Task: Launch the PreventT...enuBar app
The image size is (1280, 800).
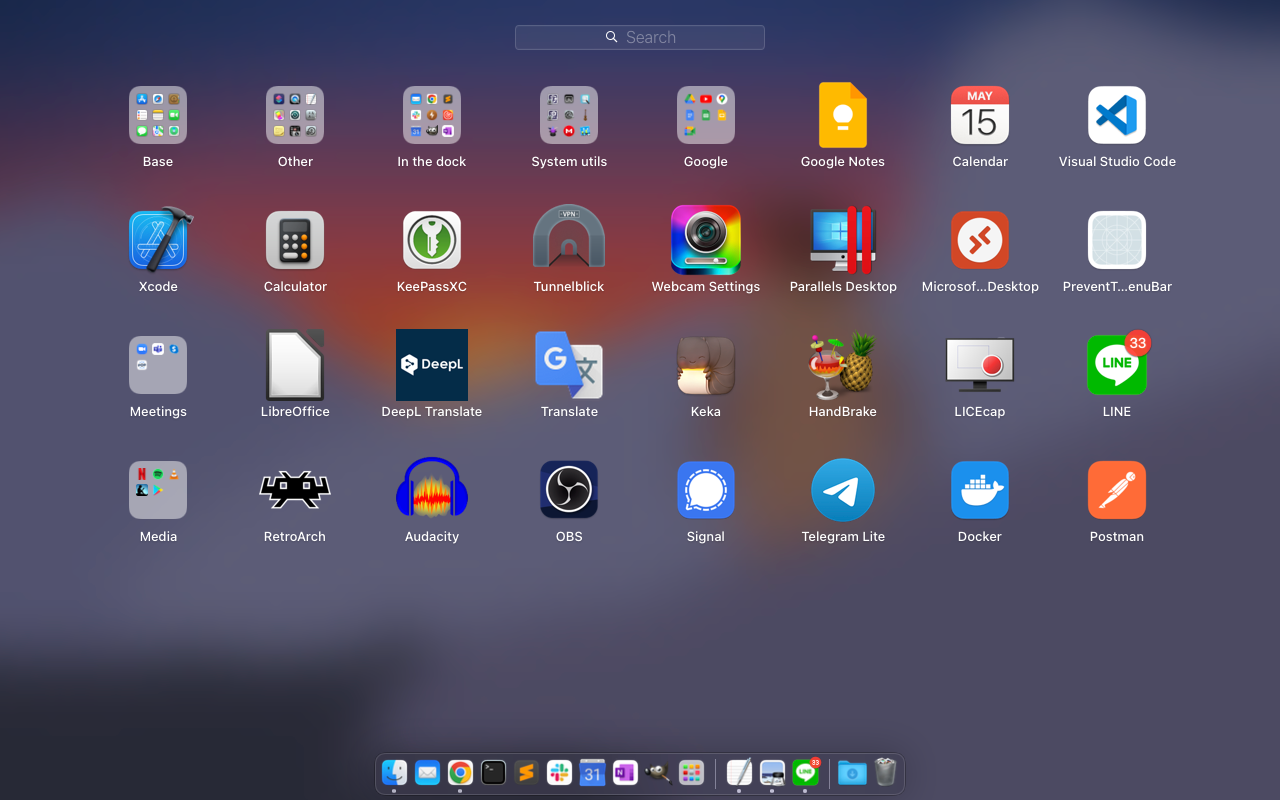Action: (x=1117, y=240)
